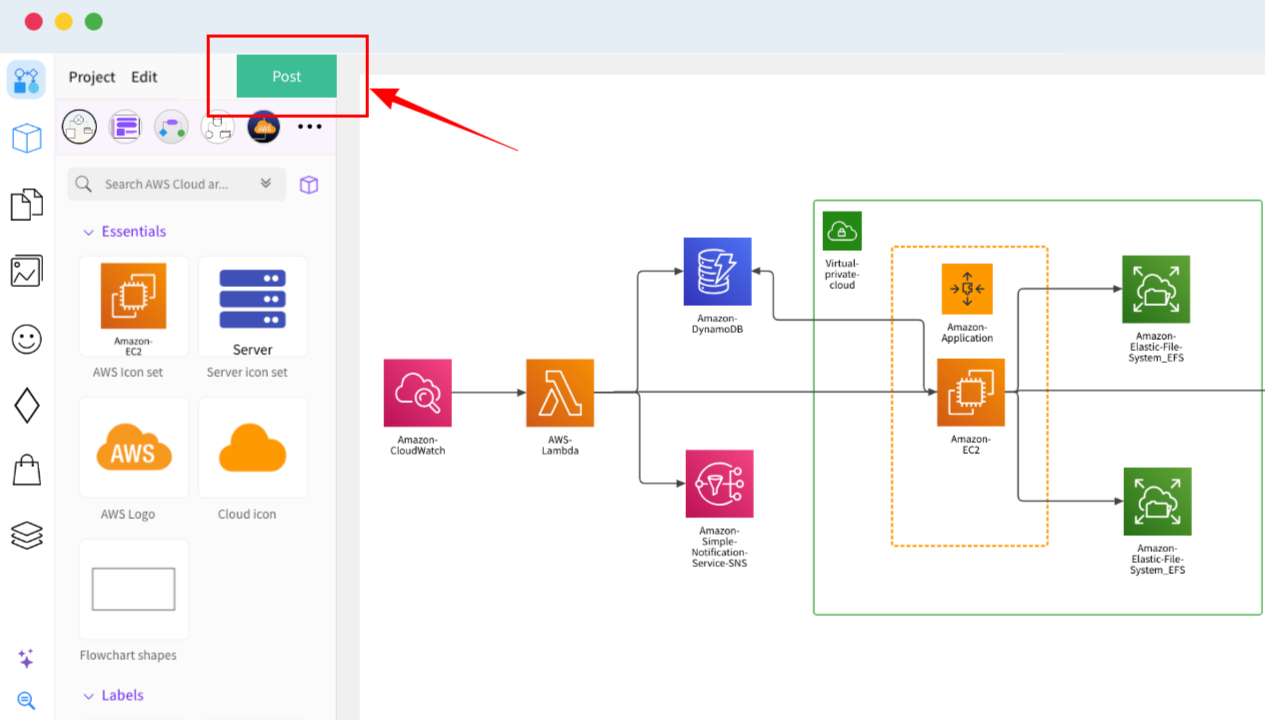Click the 'Amazon-DynamoDB' label text
Image resolution: width=1265 pixels, height=720 pixels.
[x=718, y=324]
